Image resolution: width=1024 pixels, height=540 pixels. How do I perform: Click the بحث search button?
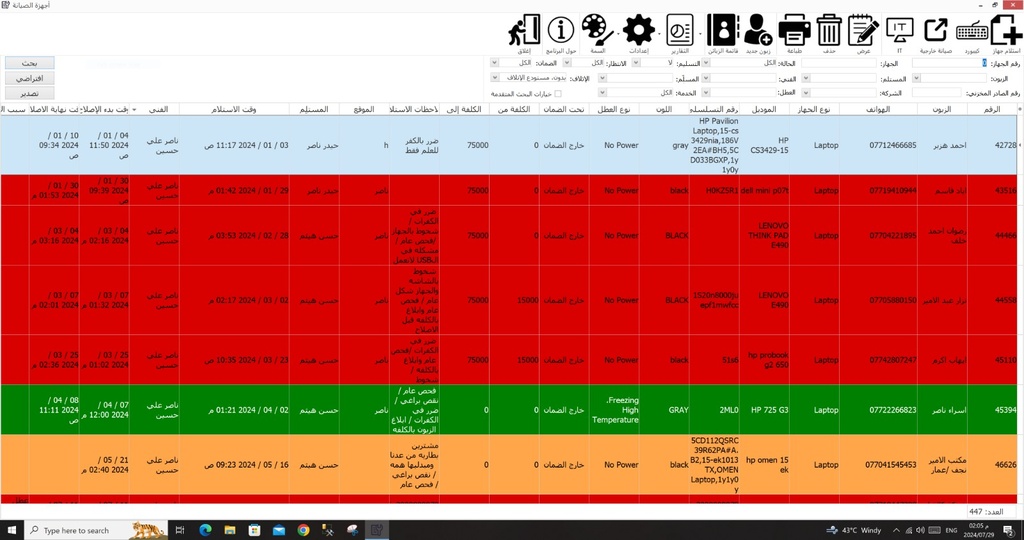pos(29,63)
